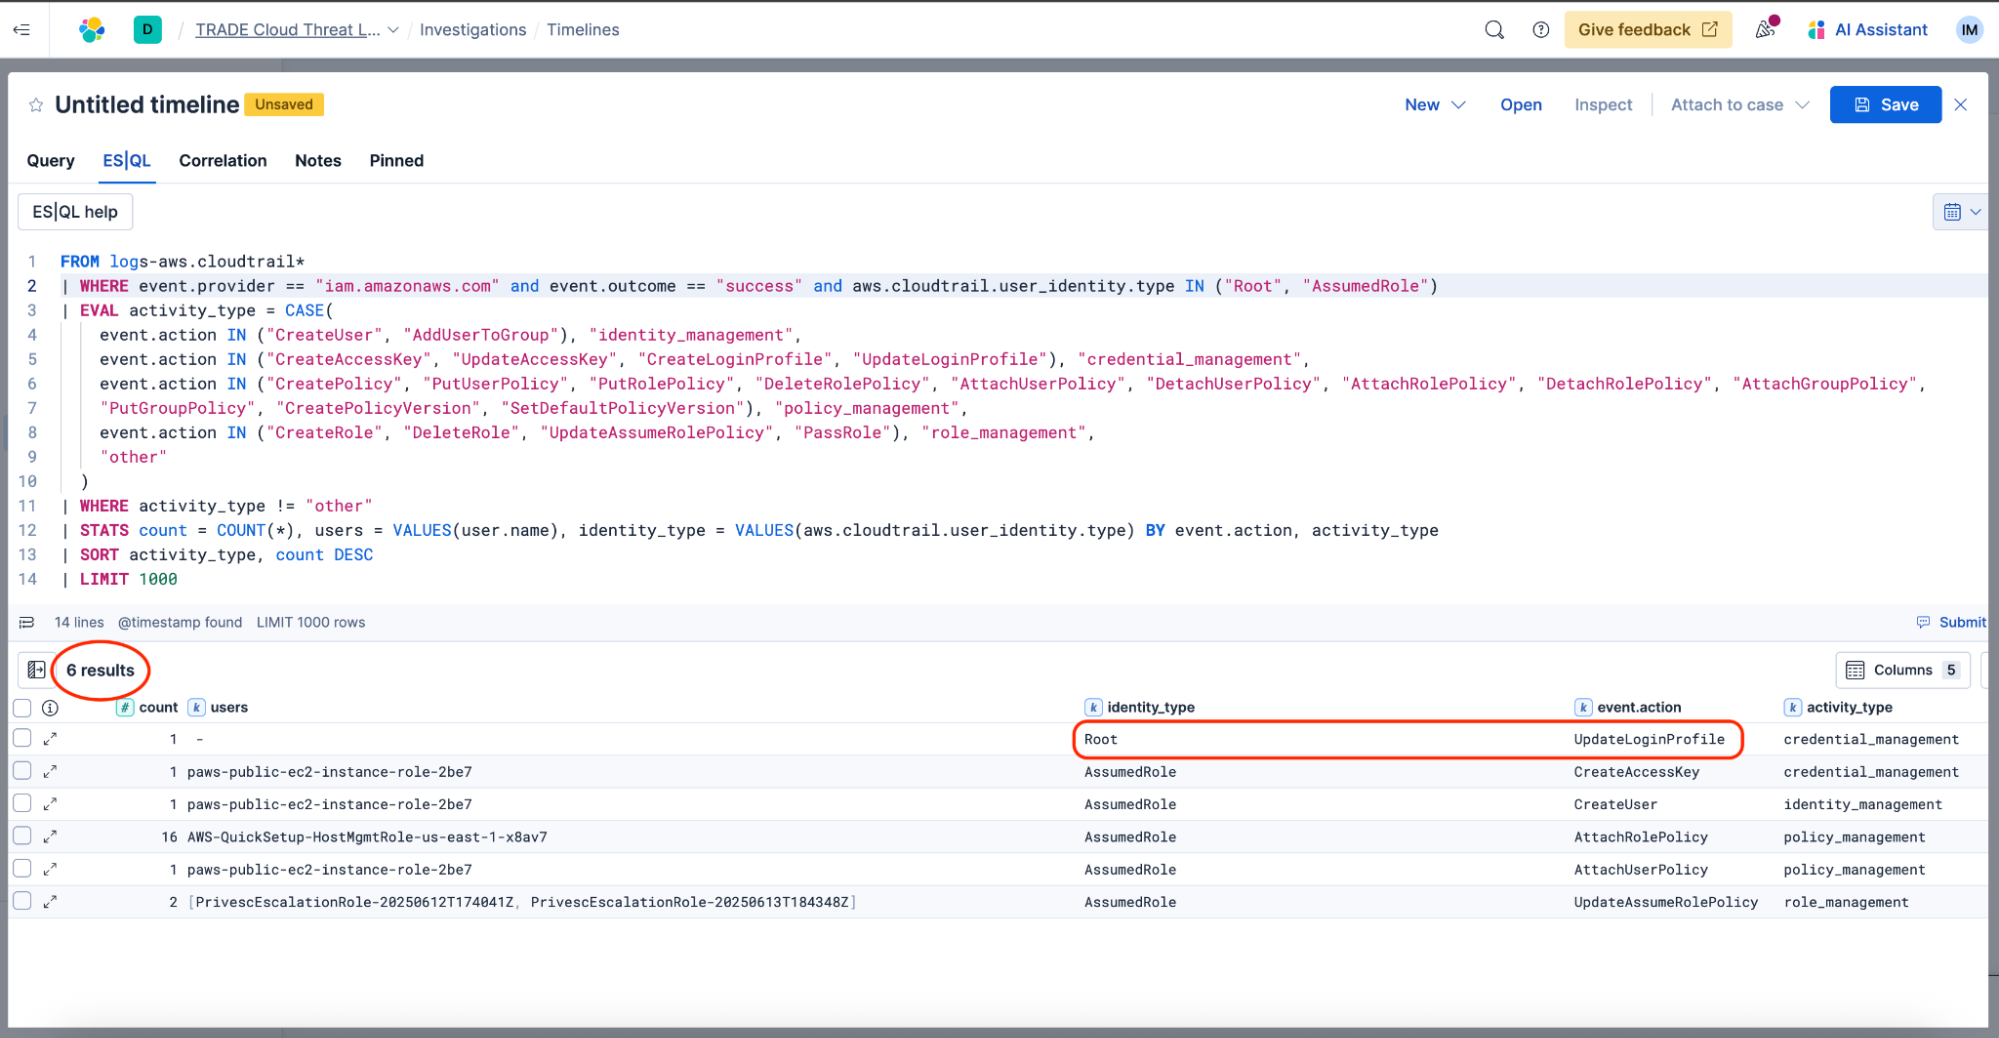This screenshot has height=1038, width=1999.
Task: Click the search magnifier icon in header
Action: pyautogui.click(x=1494, y=30)
